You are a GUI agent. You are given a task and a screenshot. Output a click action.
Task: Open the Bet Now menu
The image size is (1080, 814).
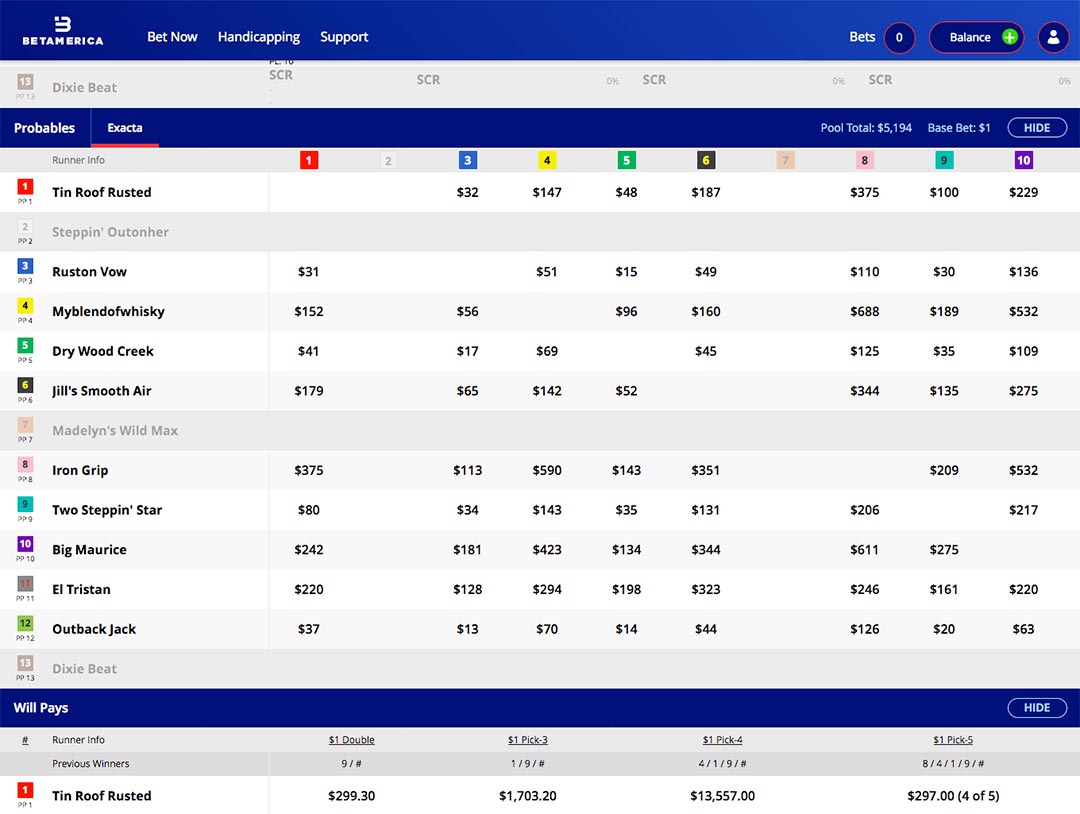(x=172, y=37)
